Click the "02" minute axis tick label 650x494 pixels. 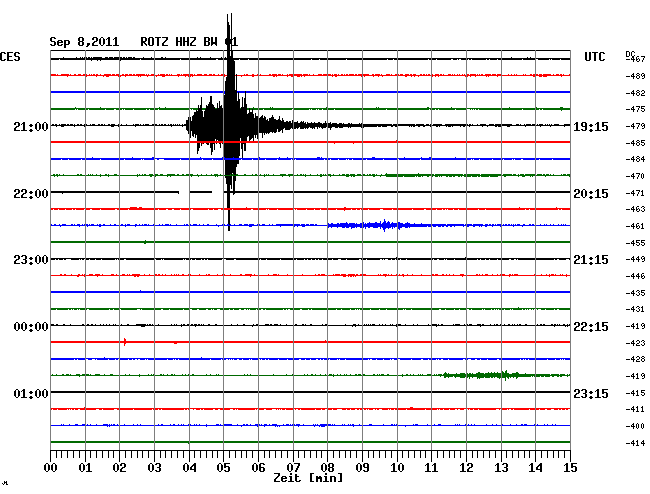(x=119, y=468)
